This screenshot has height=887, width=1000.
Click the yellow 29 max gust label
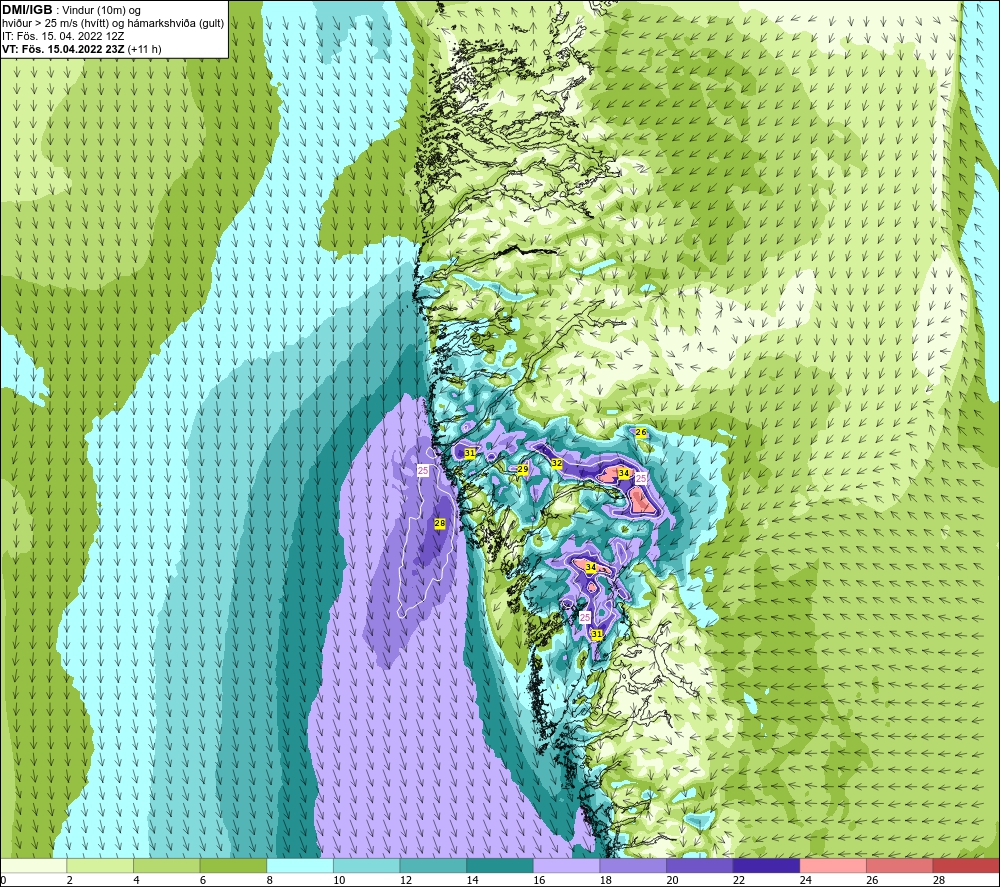[522, 469]
